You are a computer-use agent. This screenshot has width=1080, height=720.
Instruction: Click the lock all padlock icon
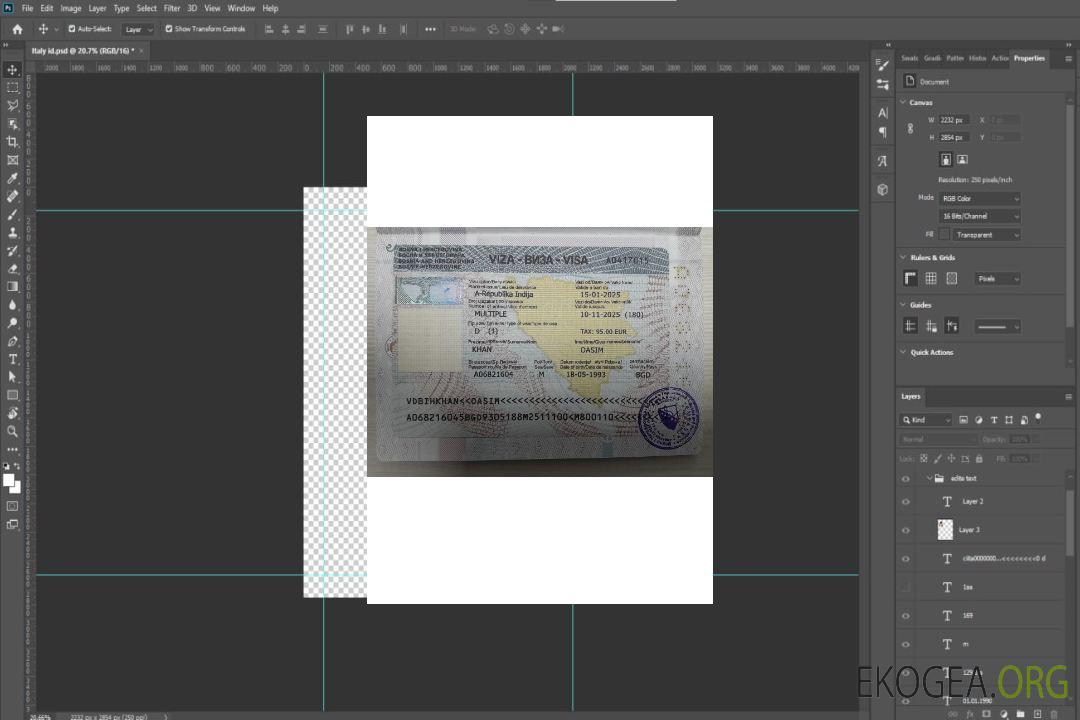[x=979, y=458]
